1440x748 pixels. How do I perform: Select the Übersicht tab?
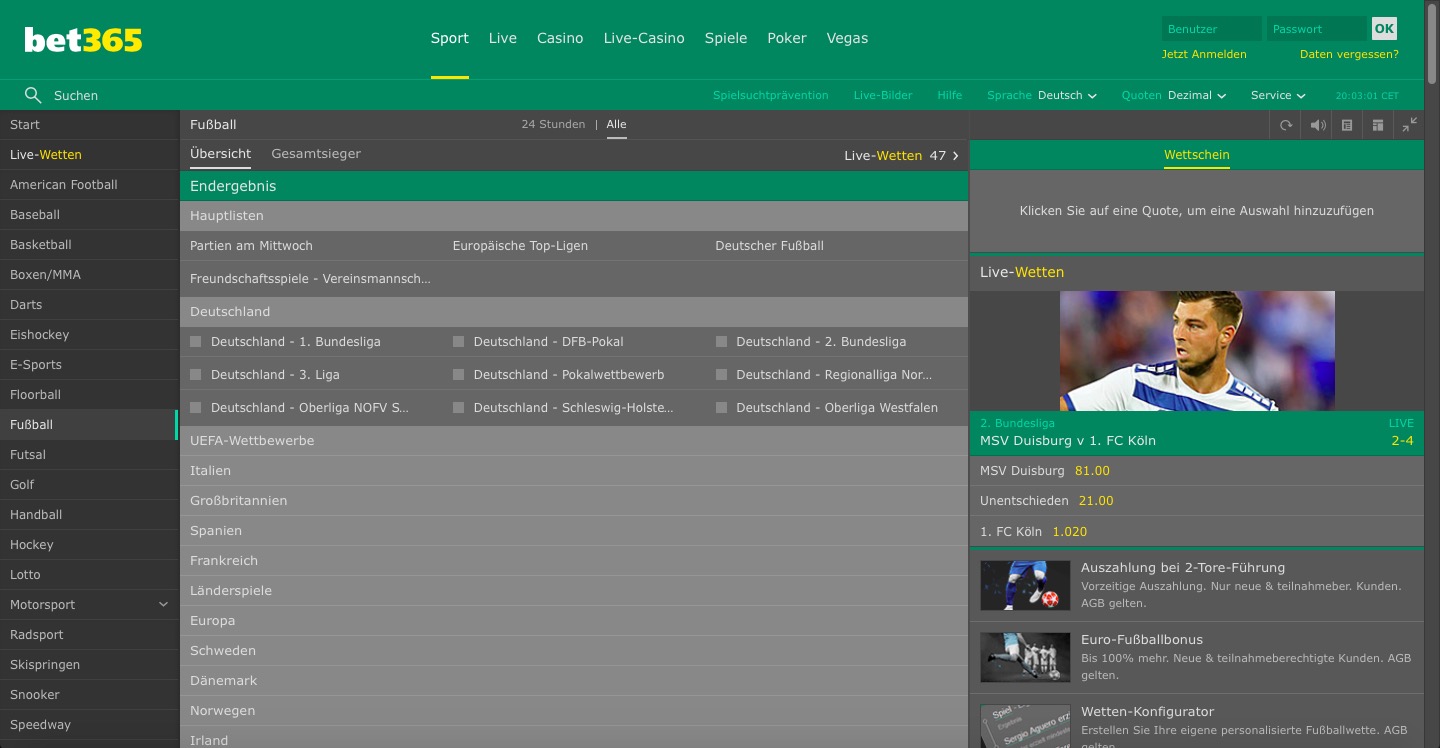(221, 154)
